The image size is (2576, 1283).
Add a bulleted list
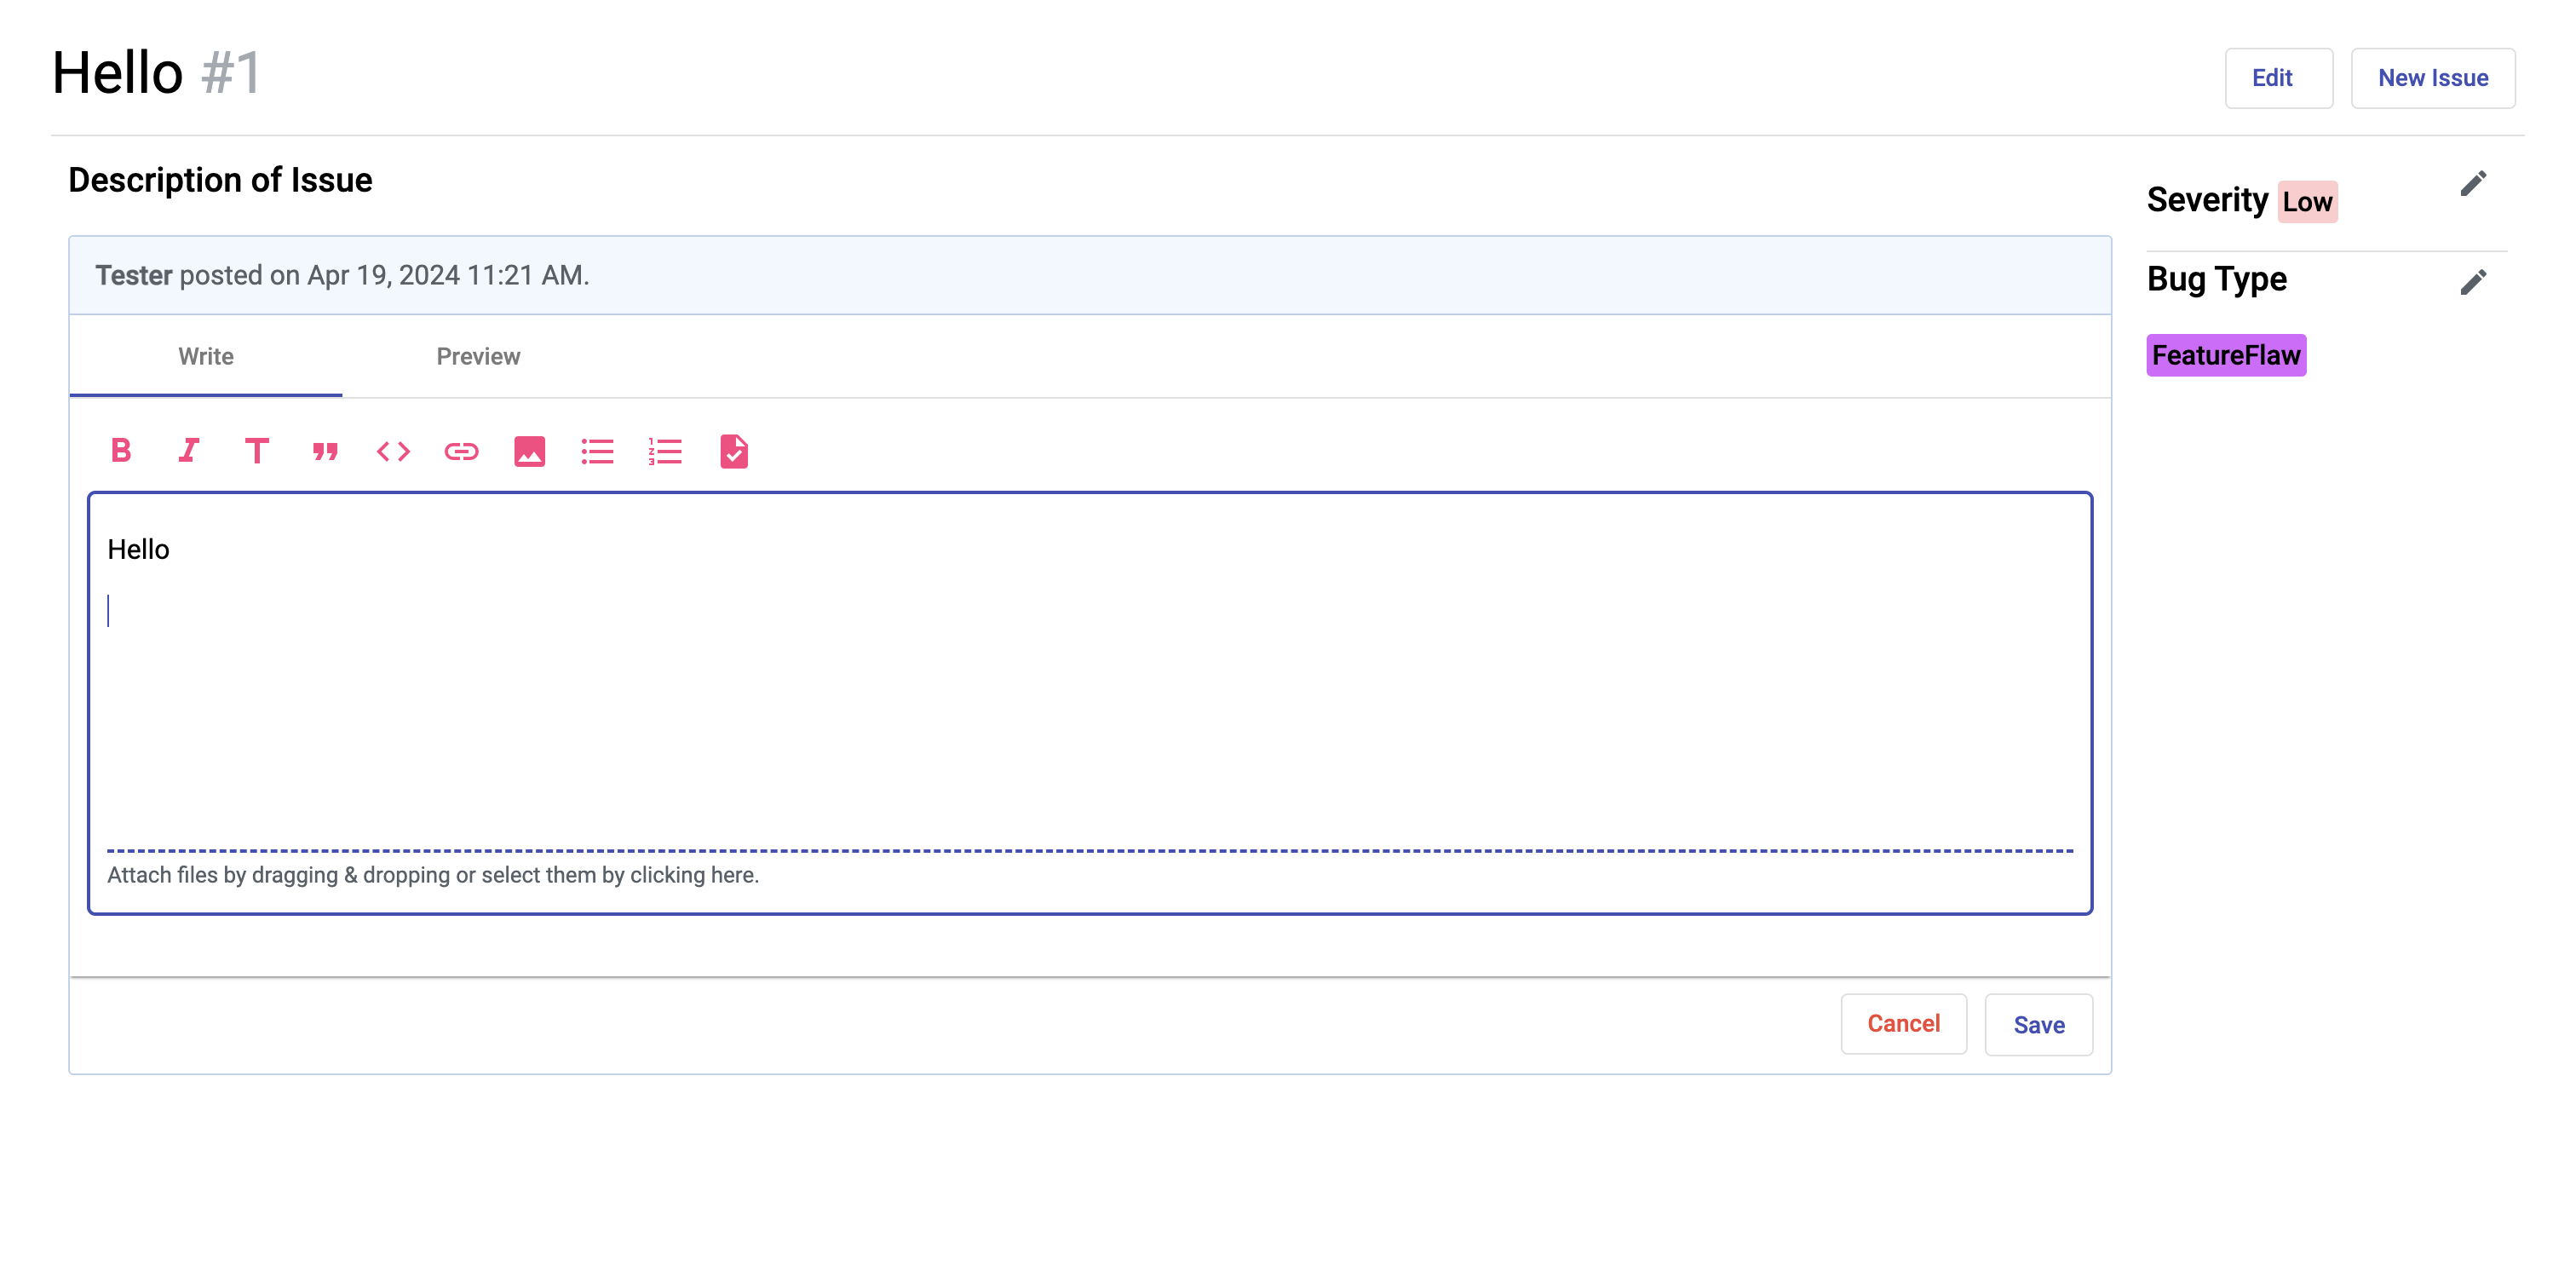[x=597, y=451]
